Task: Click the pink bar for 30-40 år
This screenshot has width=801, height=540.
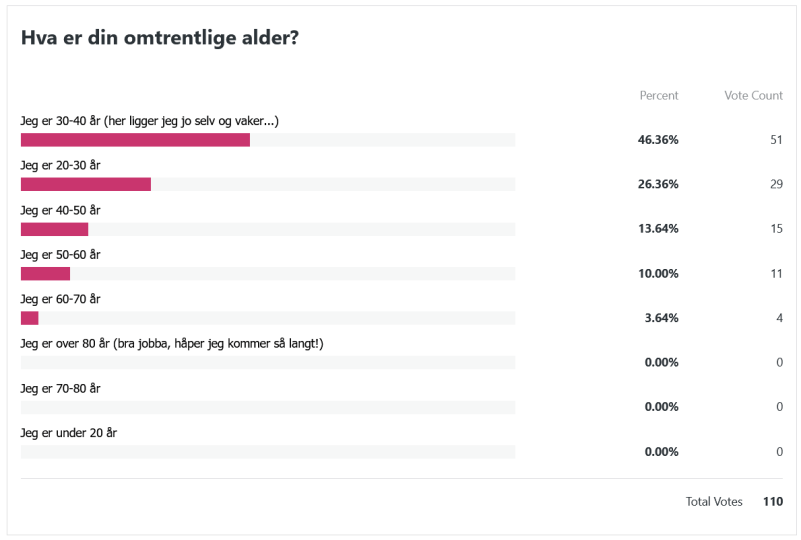Action: pyautogui.click(x=135, y=140)
